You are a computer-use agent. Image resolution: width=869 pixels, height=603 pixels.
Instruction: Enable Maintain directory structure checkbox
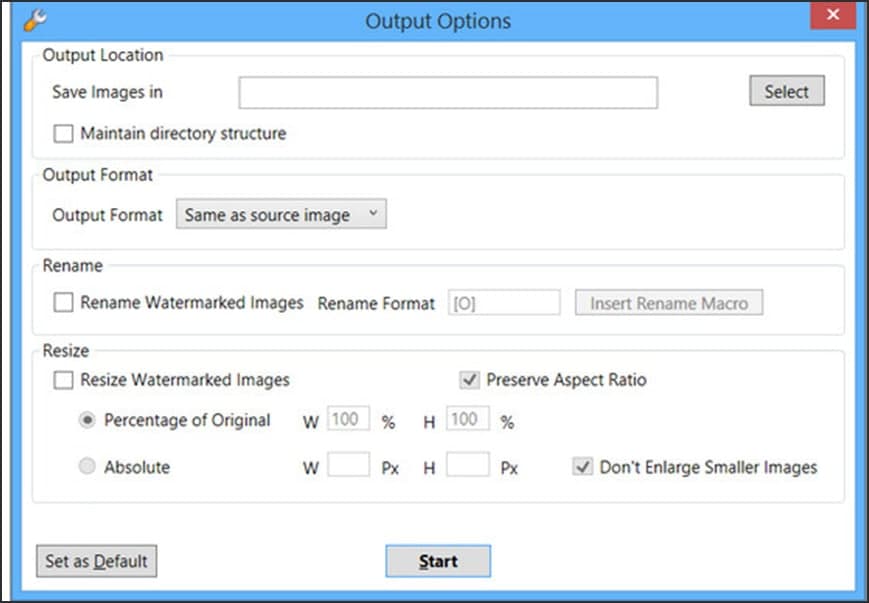click(x=64, y=133)
